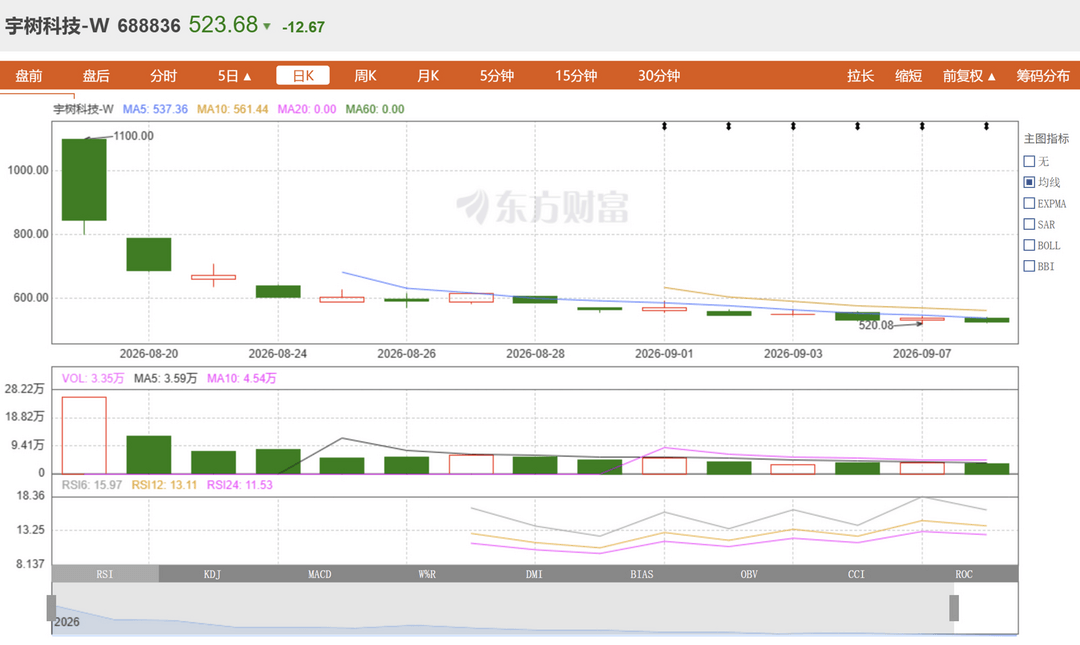Click the RSI12: 13.11 label
The height and width of the screenshot is (645, 1080).
(x=164, y=485)
